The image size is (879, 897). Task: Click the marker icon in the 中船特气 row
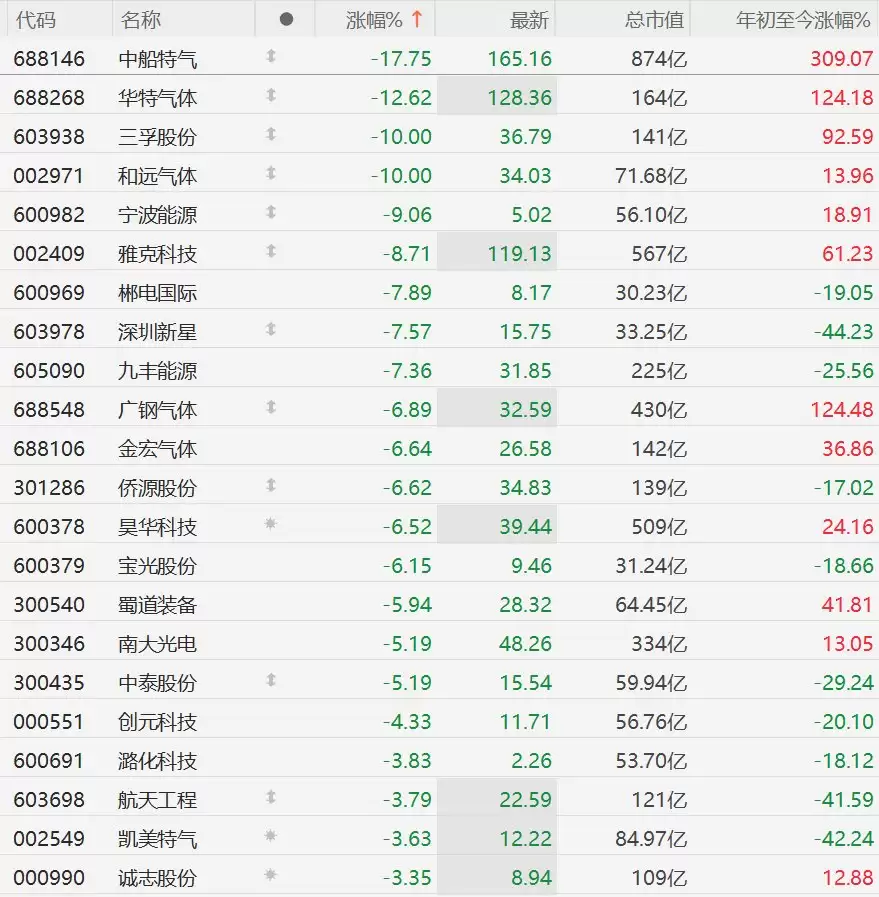pos(271,56)
